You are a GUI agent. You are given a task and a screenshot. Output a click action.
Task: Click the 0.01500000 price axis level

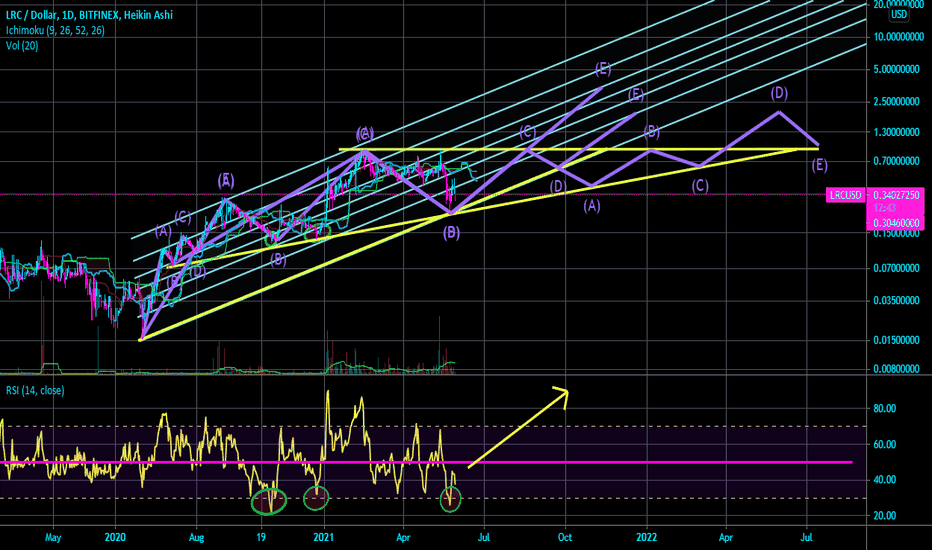(896, 340)
